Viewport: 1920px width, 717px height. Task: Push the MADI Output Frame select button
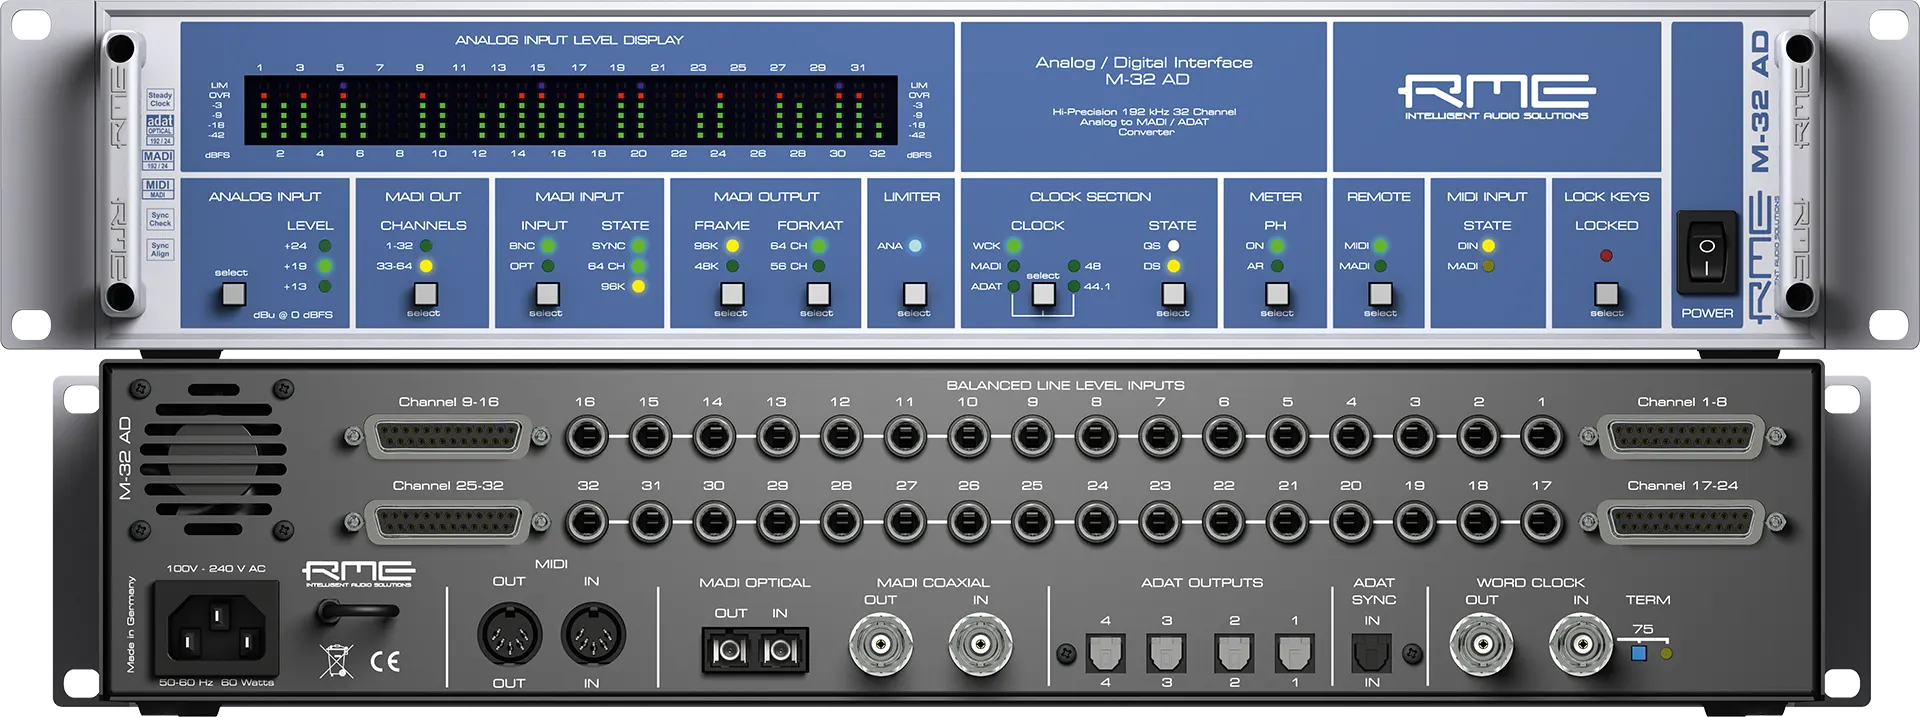[x=732, y=294]
